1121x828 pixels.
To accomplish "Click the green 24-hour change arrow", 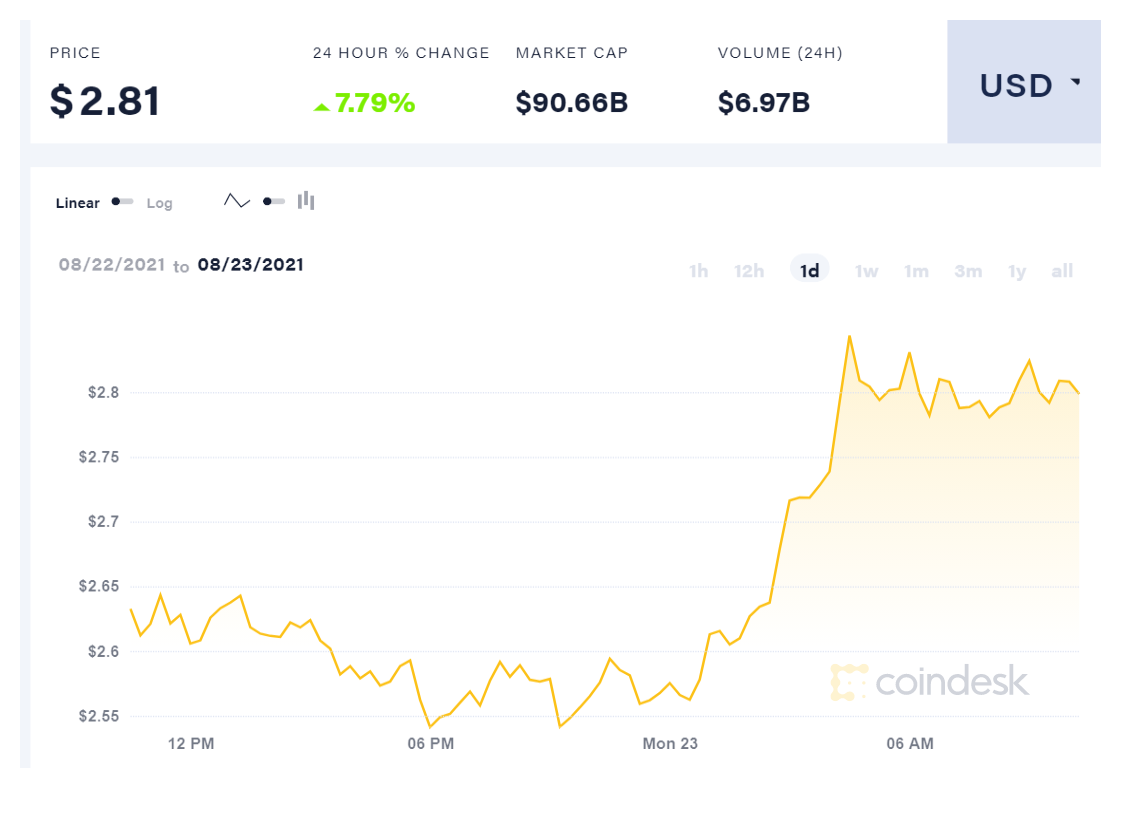I will pos(321,105).
